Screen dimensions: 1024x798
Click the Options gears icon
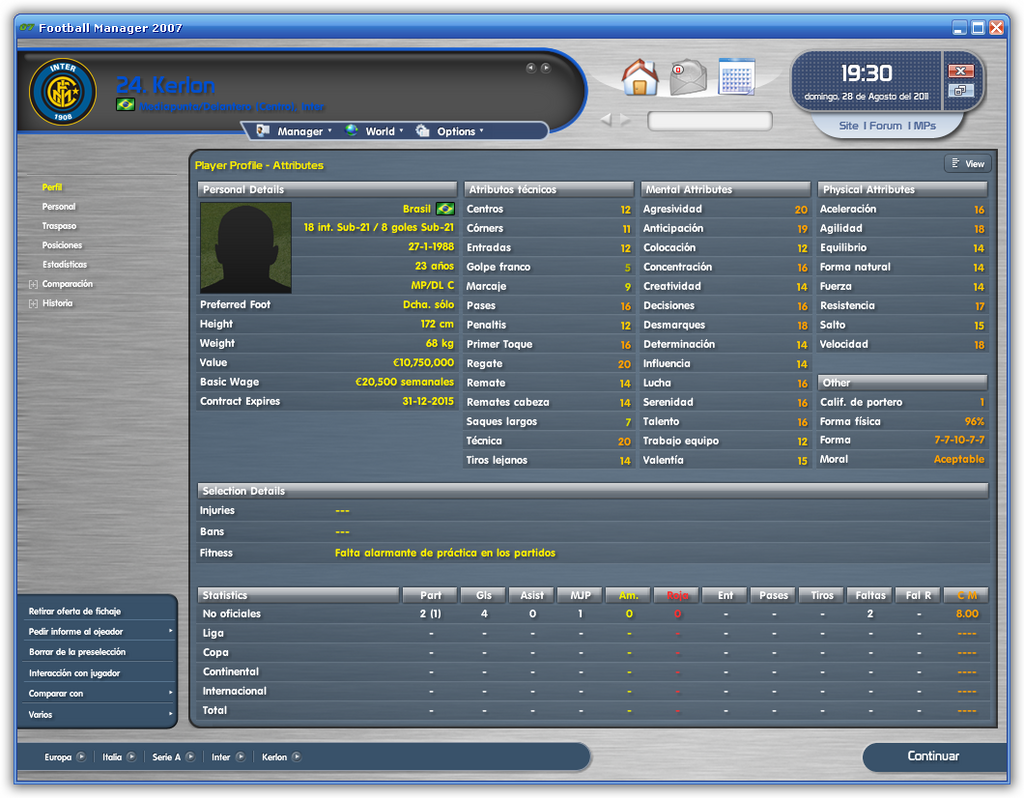tap(423, 131)
